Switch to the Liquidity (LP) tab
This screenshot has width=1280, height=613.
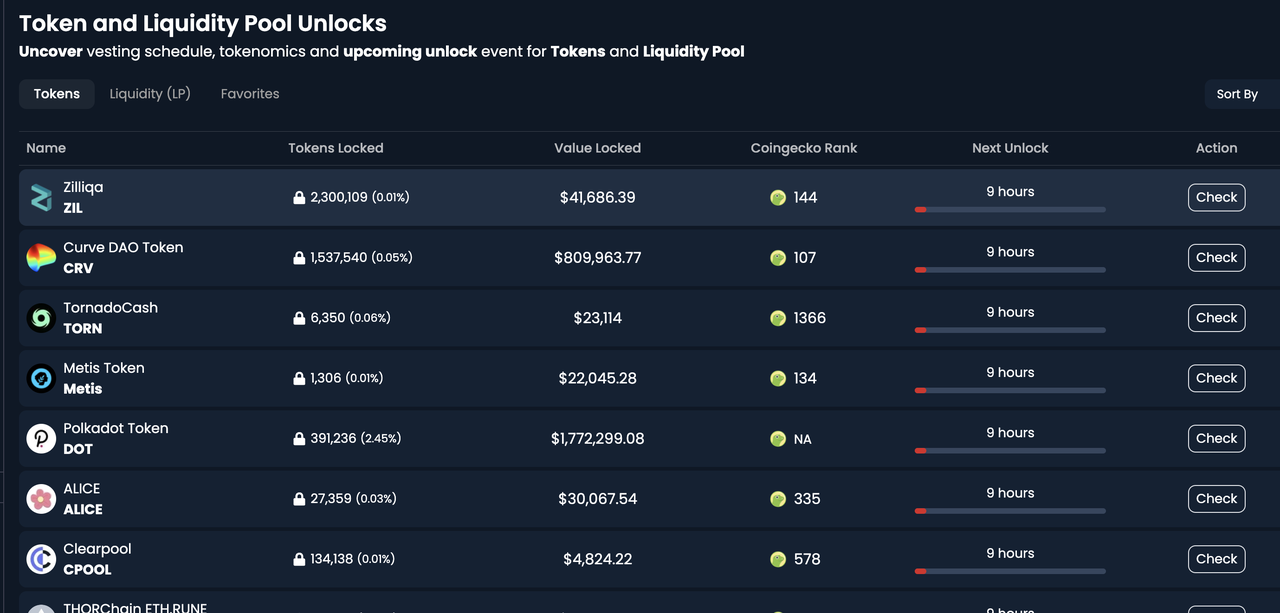click(x=149, y=93)
